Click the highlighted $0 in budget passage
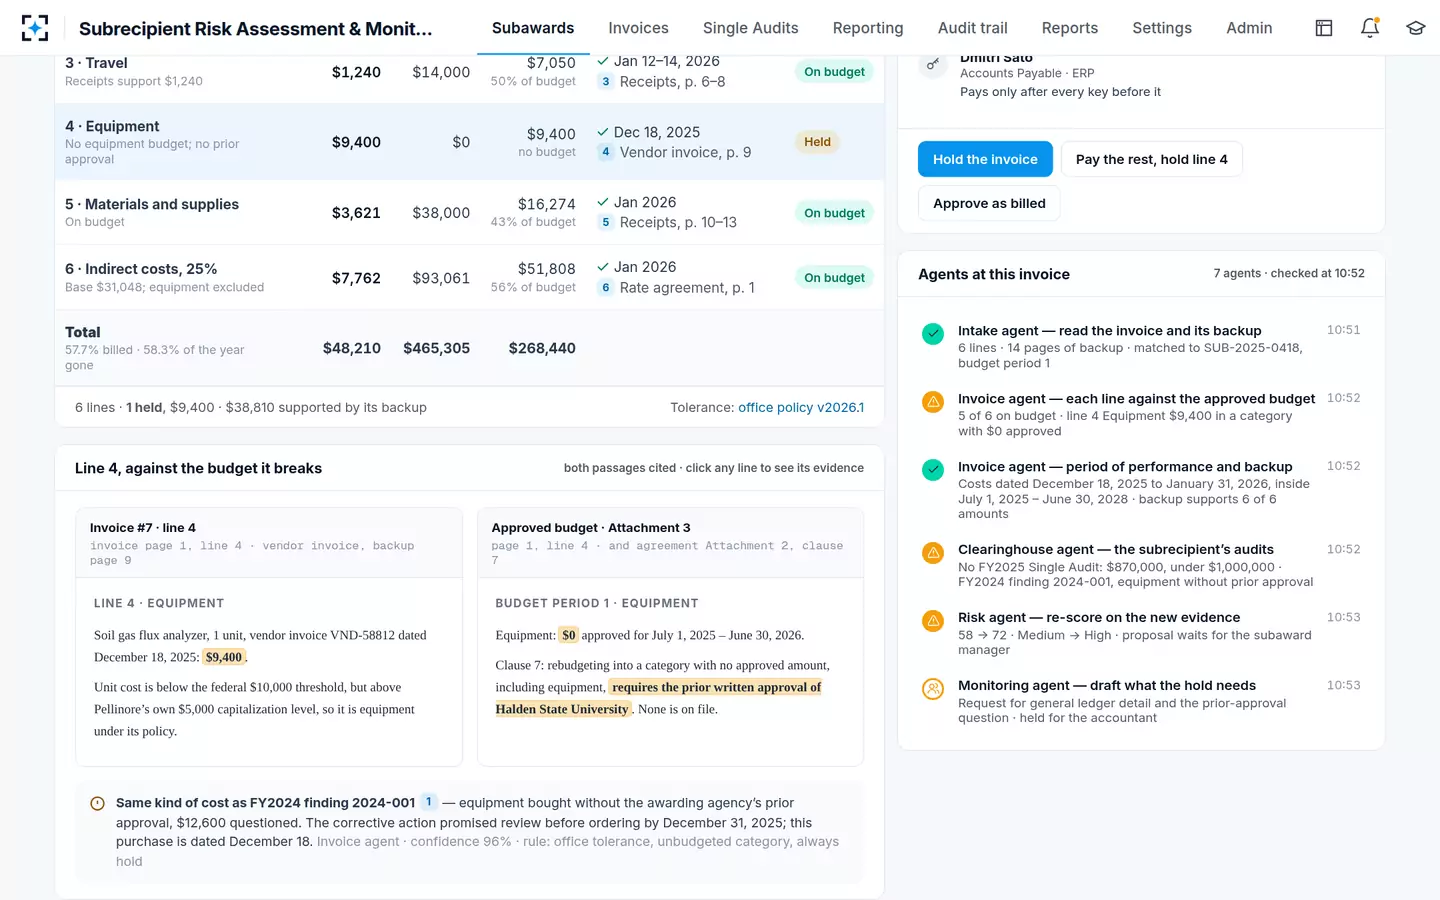 (x=568, y=635)
